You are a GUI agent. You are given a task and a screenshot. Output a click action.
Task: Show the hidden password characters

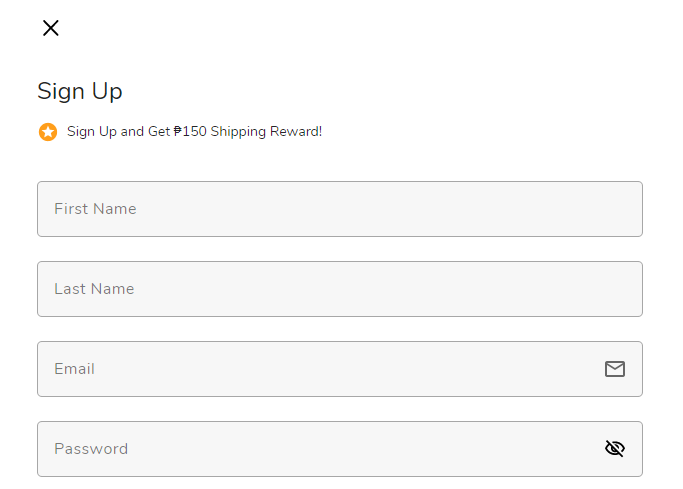[x=615, y=449]
